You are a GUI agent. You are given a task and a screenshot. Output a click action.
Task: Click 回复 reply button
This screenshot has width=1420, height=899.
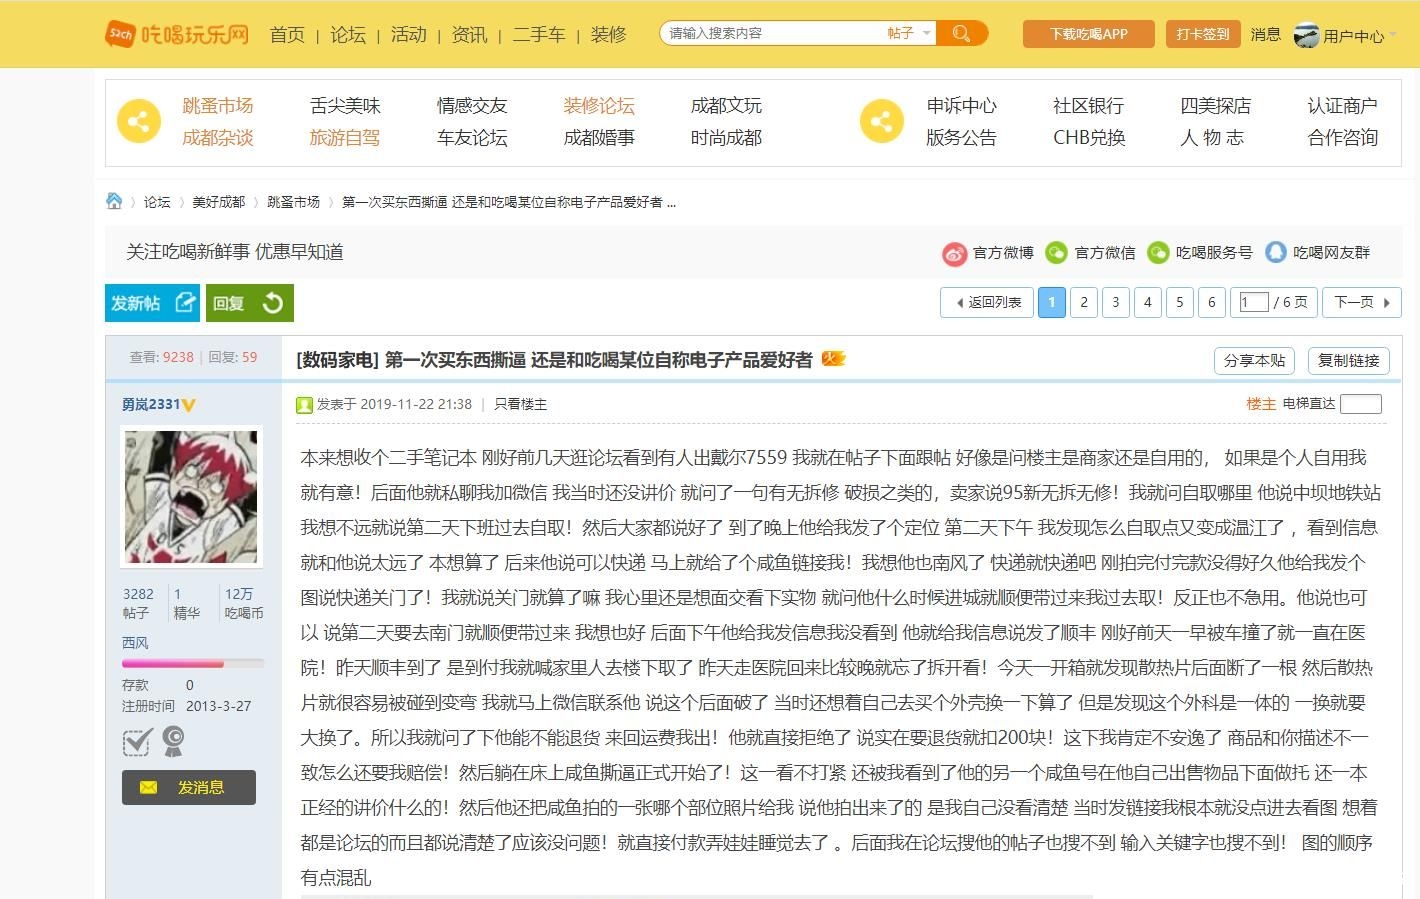250,303
